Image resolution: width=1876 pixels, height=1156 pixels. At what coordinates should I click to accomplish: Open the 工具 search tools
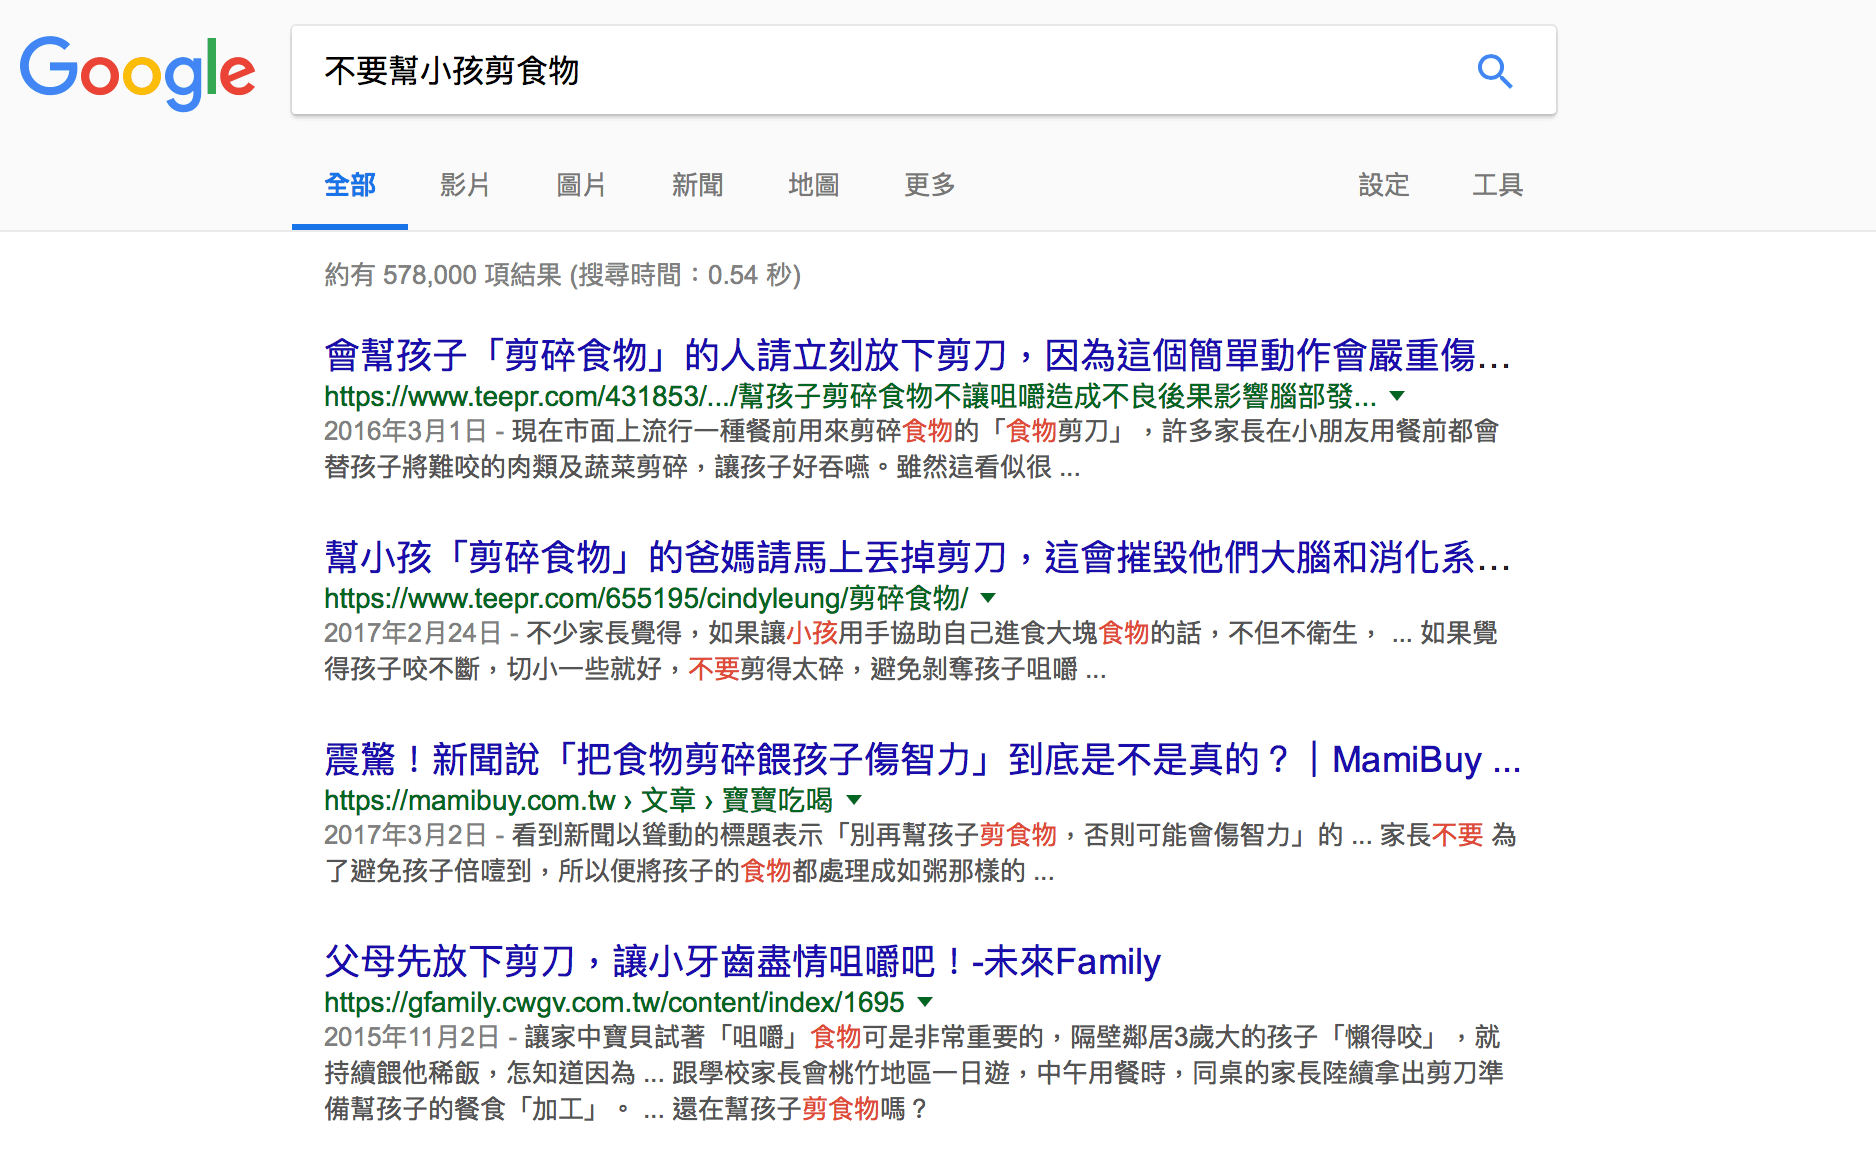(1497, 185)
